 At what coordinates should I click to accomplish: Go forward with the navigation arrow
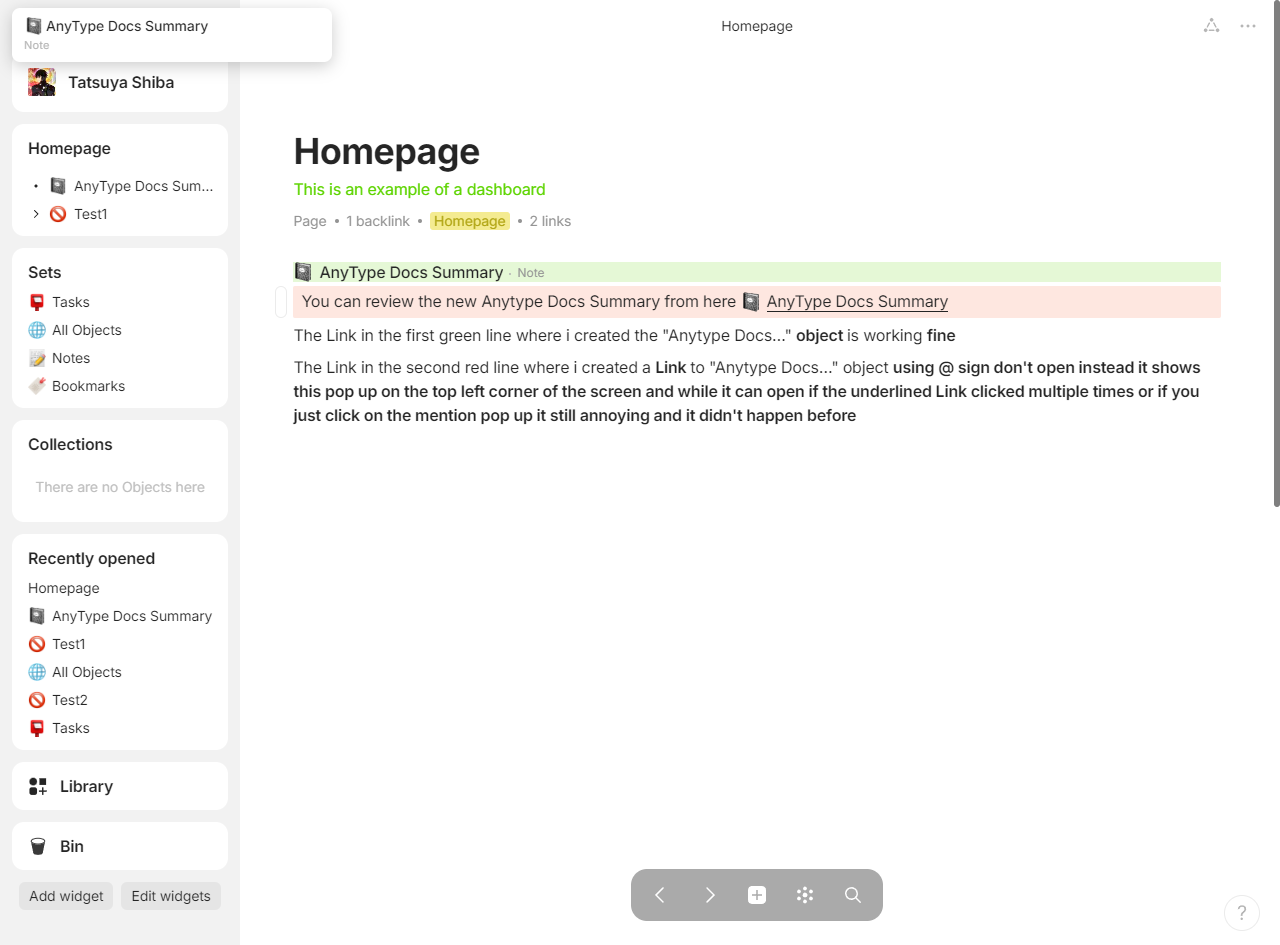click(x=709, y=895)
